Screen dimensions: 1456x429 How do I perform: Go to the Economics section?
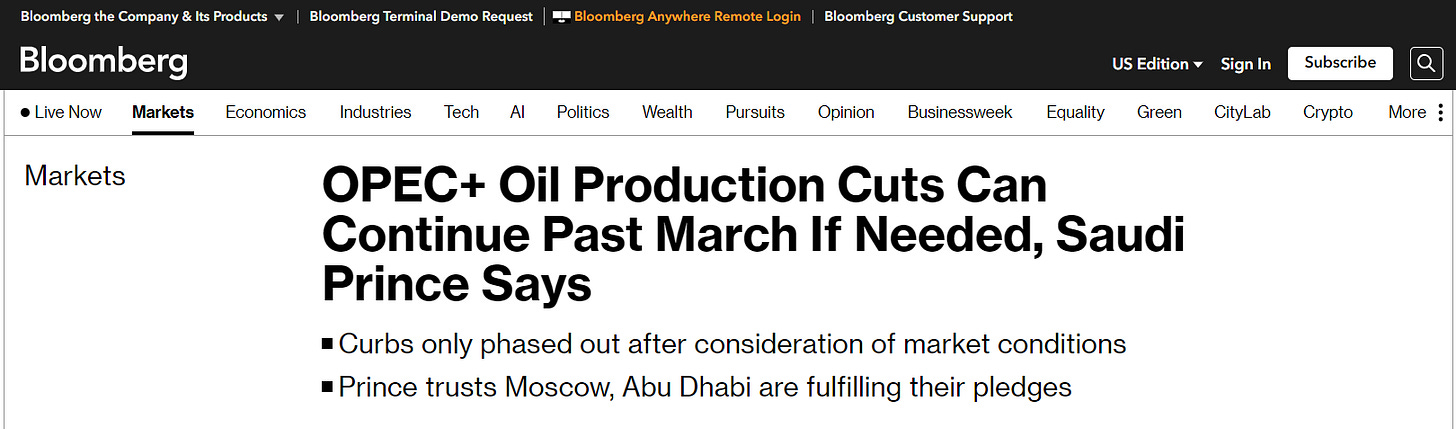265,112
